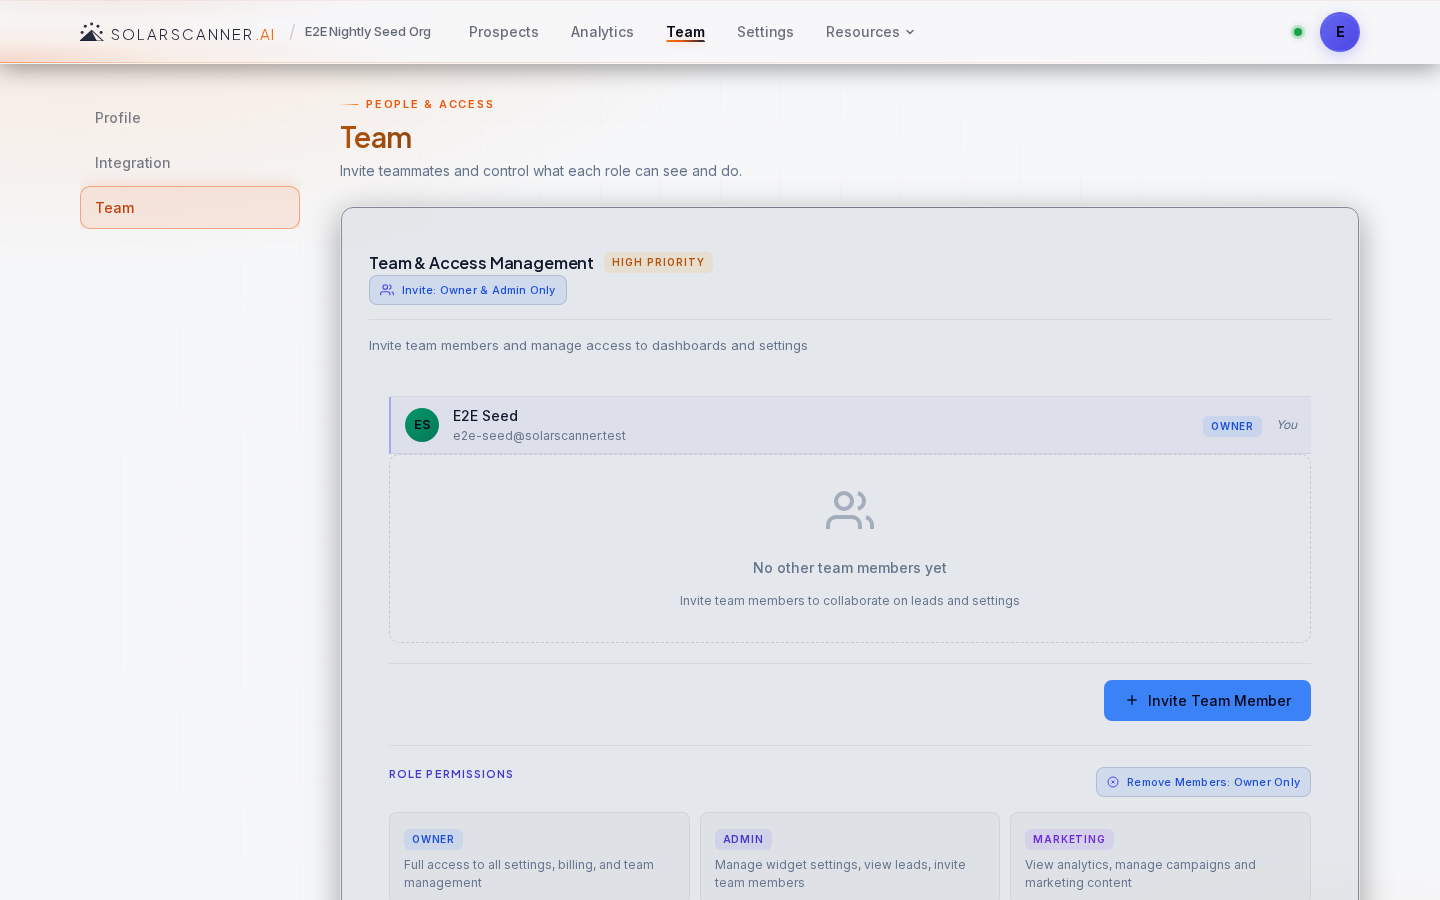
Task: Click the Invite: Owner & Admin Only badge
Action: (x=468, y=290)
